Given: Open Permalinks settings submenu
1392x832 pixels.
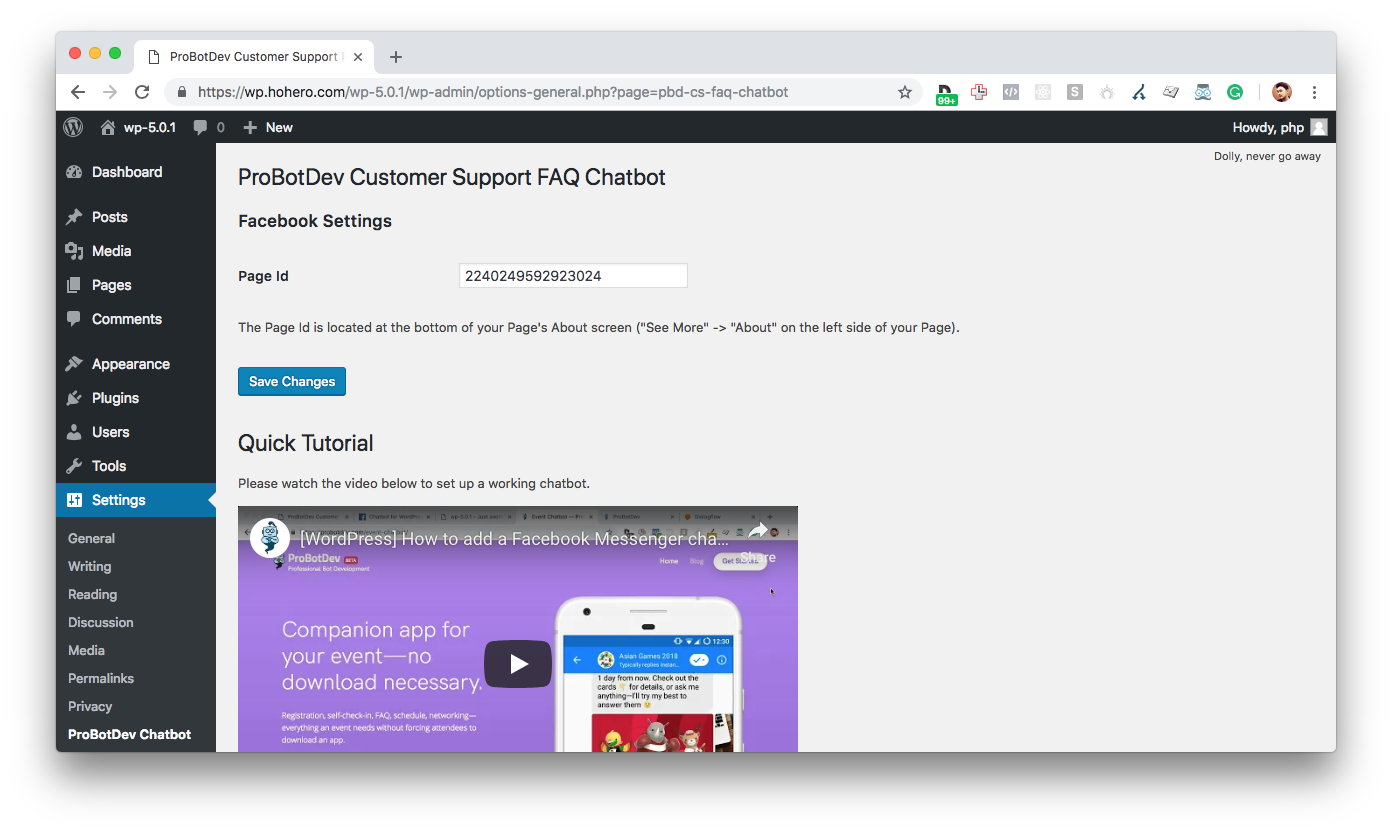Looking at the screenshot, I should click(101, 678).
